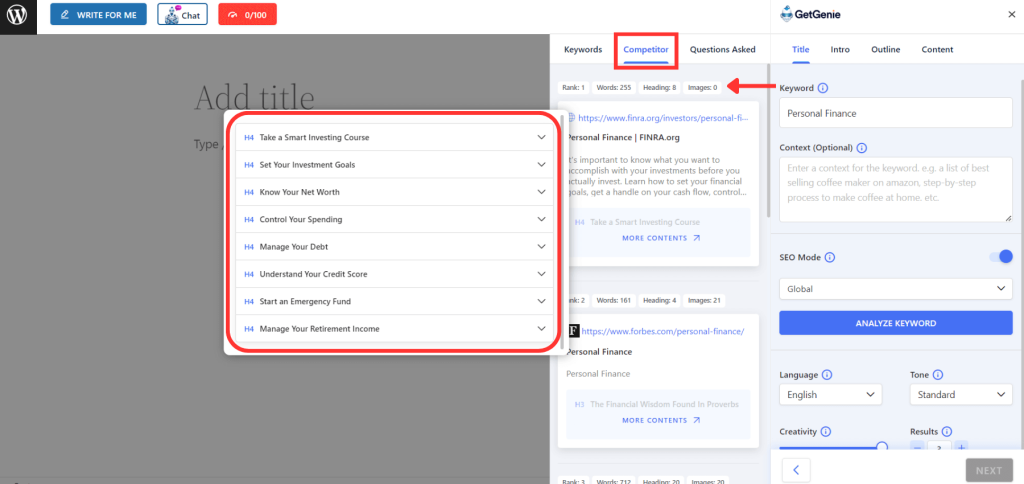The width and height of the screenshot is (1024, 484).
Task: Open the WordPress logo menu
Action: tap(18, 14)
